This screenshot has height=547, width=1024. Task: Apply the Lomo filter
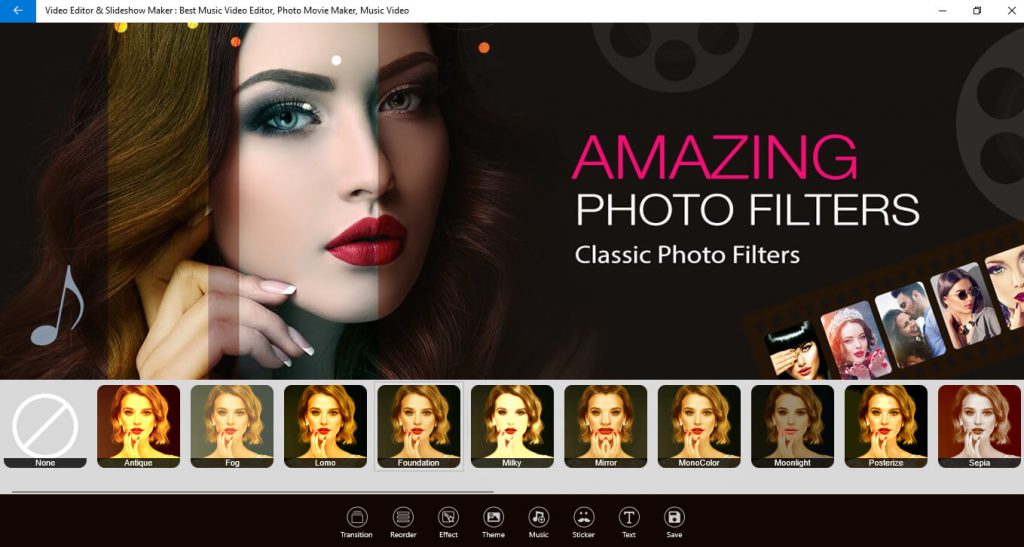[x=325, y=426]
